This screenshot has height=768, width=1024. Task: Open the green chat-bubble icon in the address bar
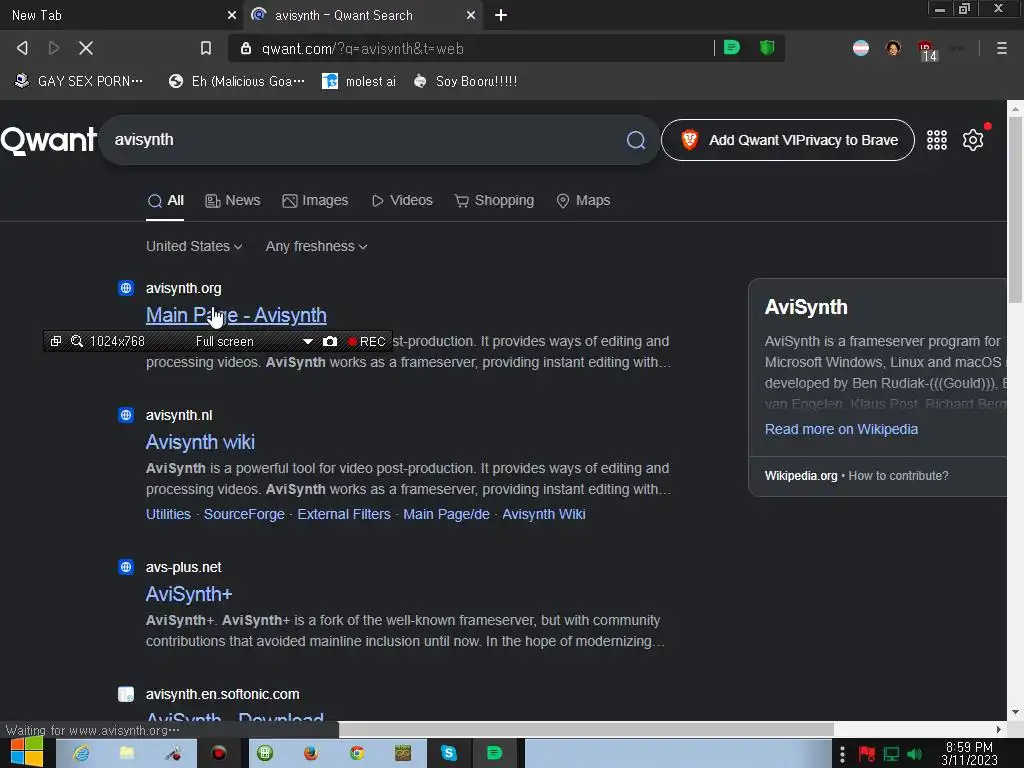click(x=732, y=48)
